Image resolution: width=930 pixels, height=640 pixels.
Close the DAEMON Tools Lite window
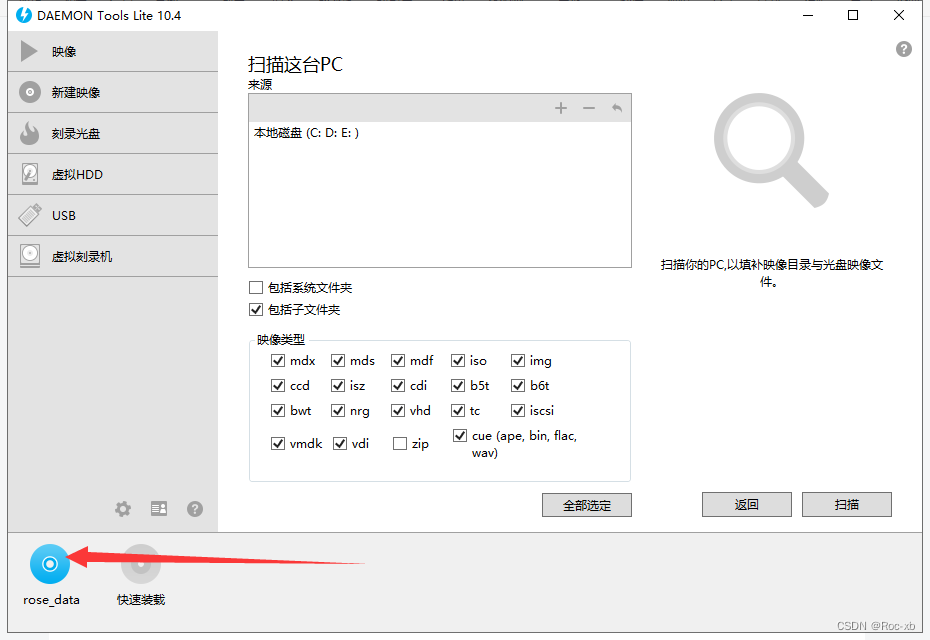click(899, 15)
